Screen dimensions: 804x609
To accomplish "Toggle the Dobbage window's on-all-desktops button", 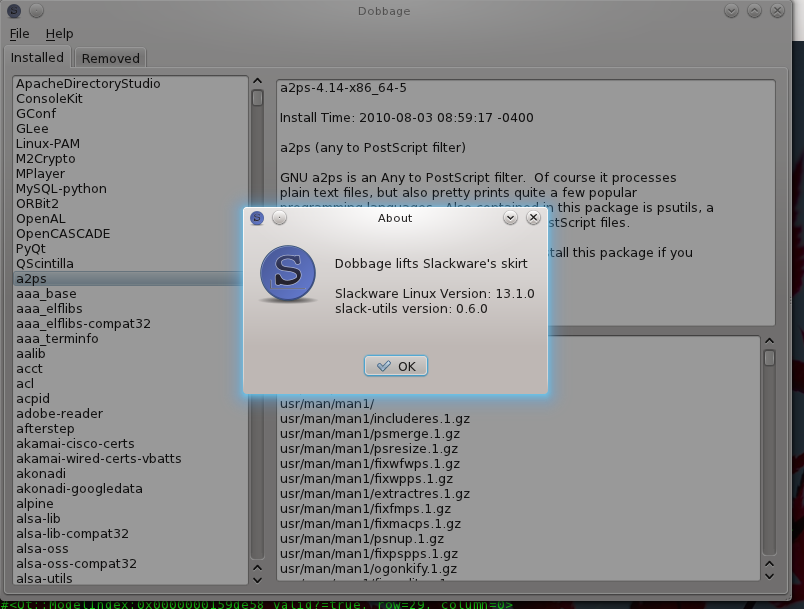I will coord(36,11).
